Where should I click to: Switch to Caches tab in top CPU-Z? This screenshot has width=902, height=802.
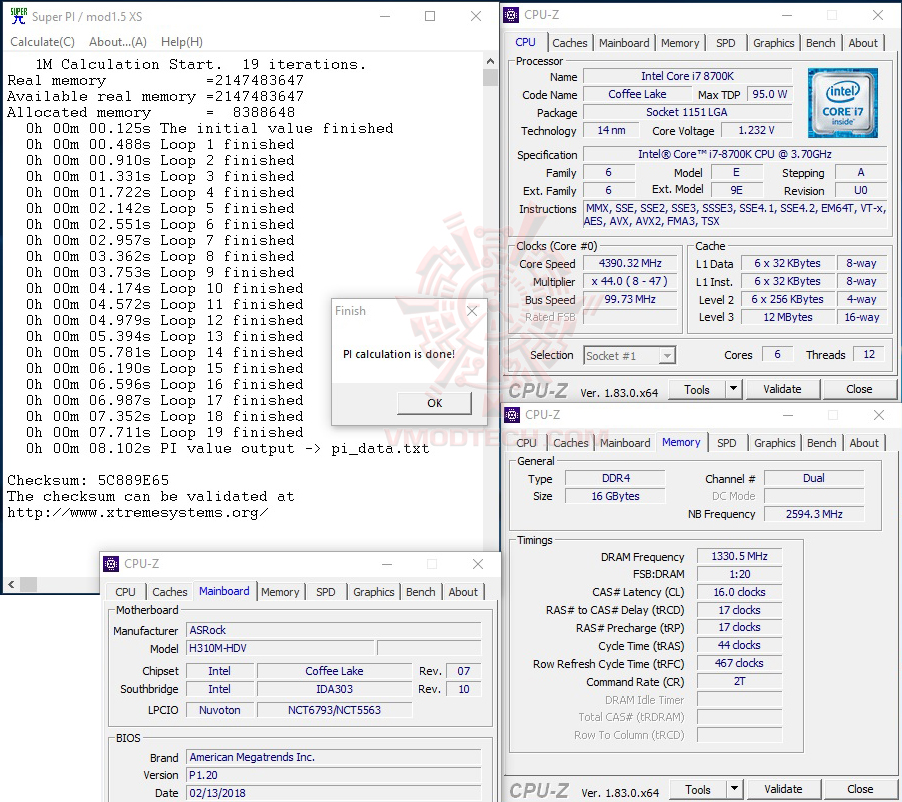570,43
